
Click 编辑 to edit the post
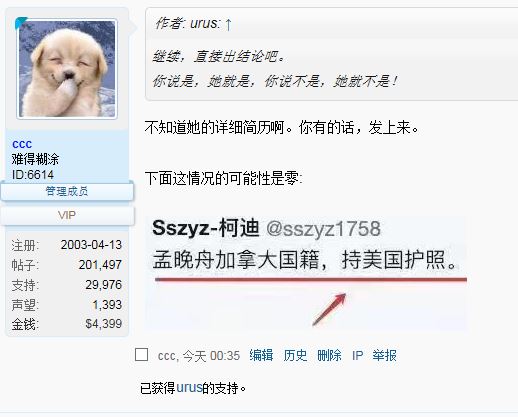[261, 355]
